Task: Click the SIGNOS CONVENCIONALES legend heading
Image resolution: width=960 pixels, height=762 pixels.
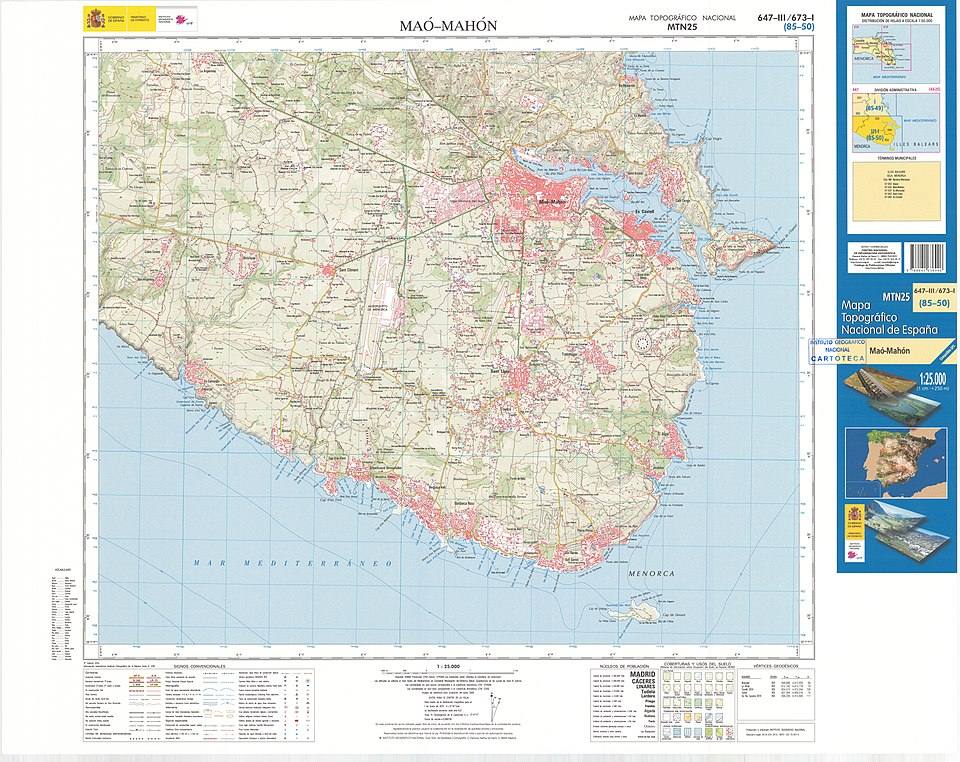Action: (x=200, y=666)
